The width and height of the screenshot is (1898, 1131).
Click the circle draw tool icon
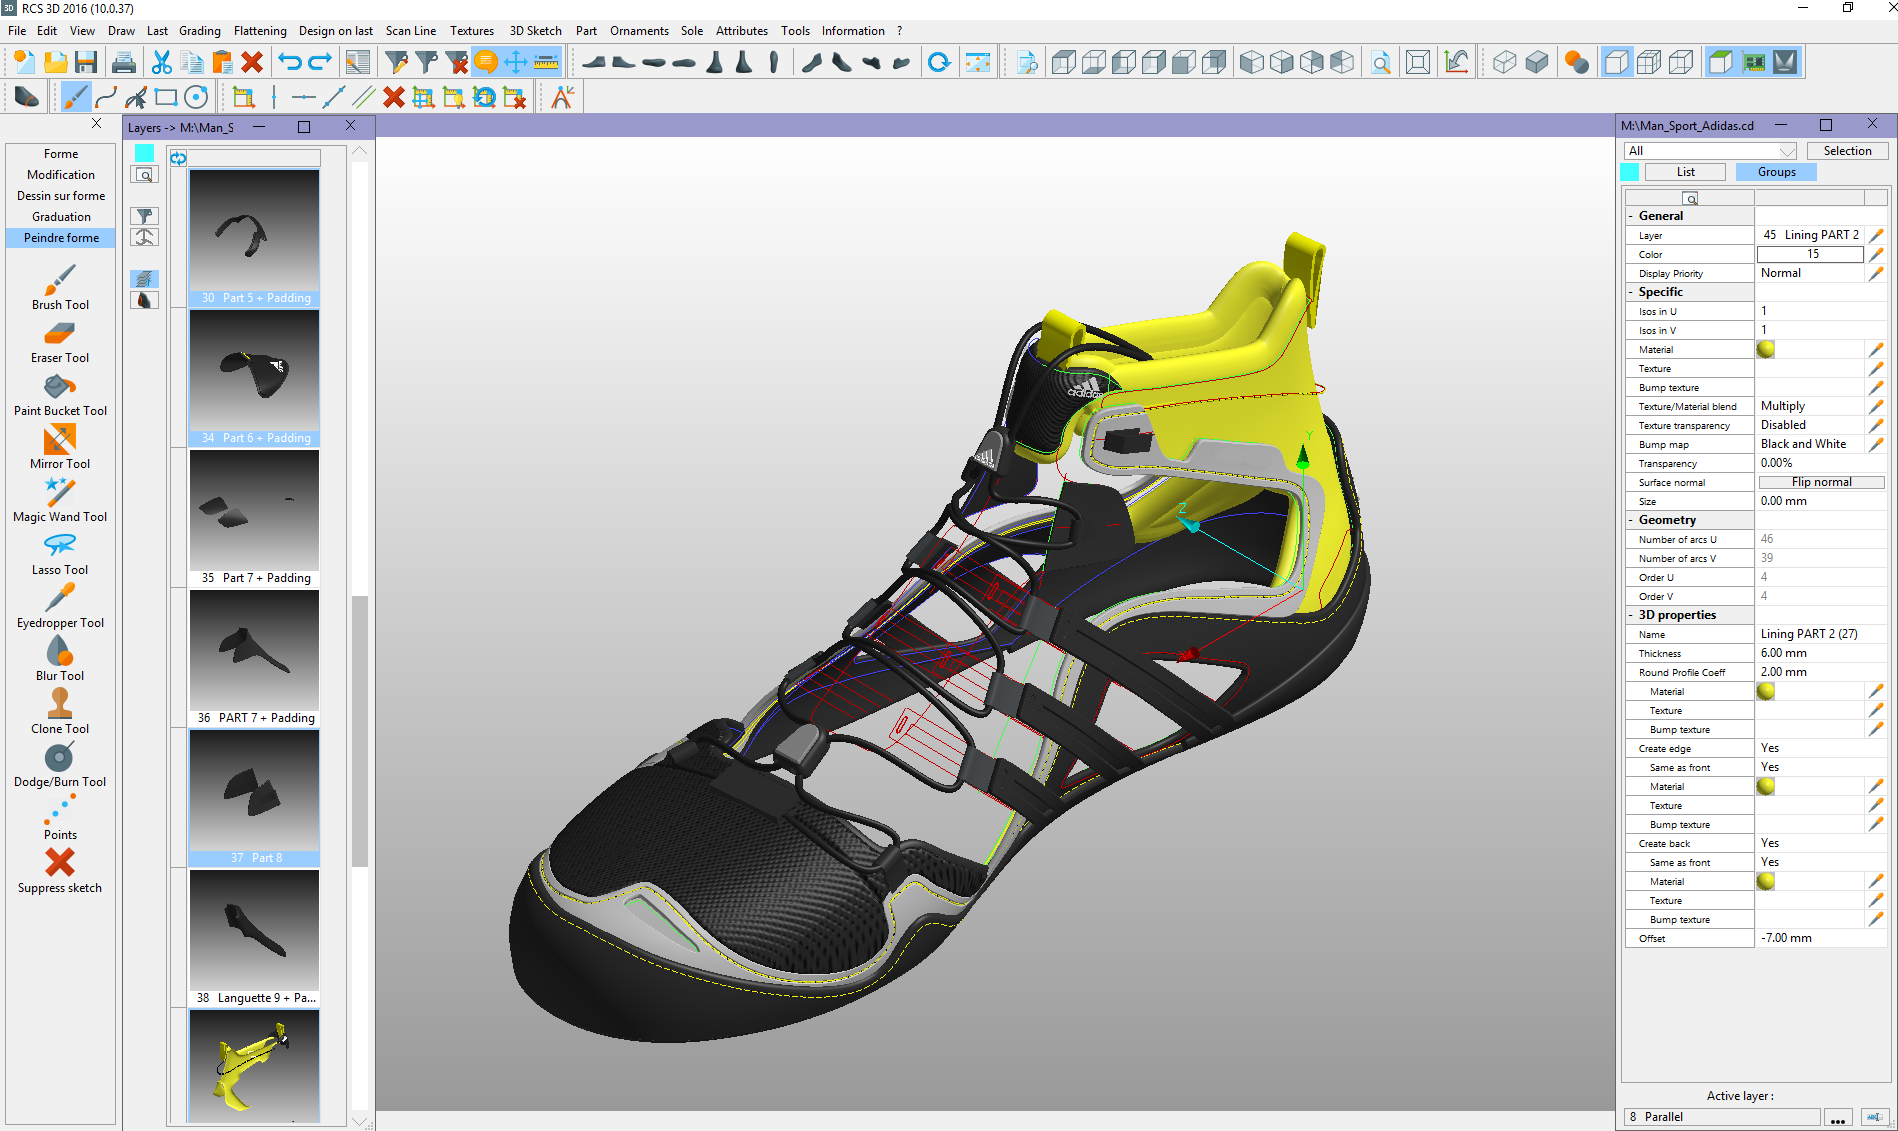pos(196,97)
